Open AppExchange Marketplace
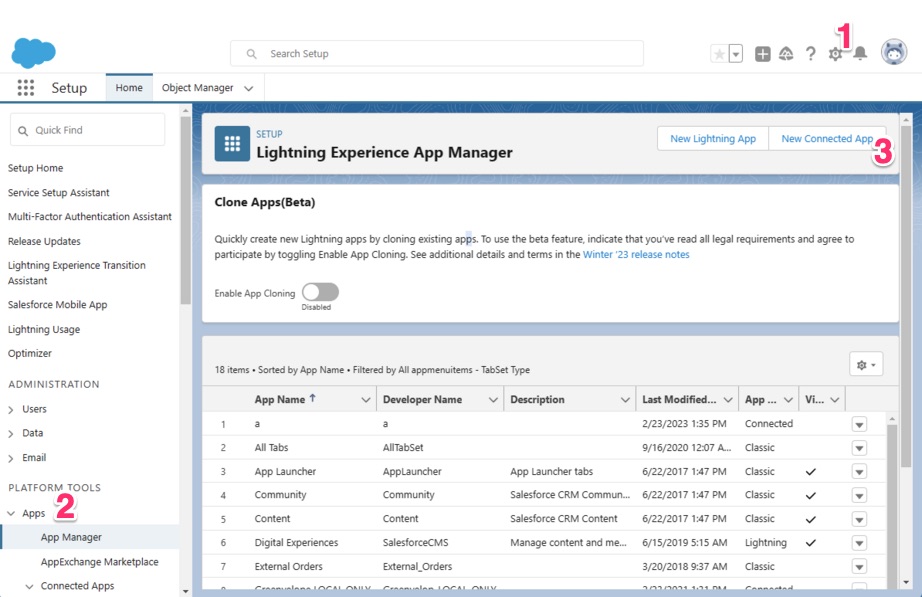Image resolution: width=922 pixels, height=597 pixels. pos(99,562)
